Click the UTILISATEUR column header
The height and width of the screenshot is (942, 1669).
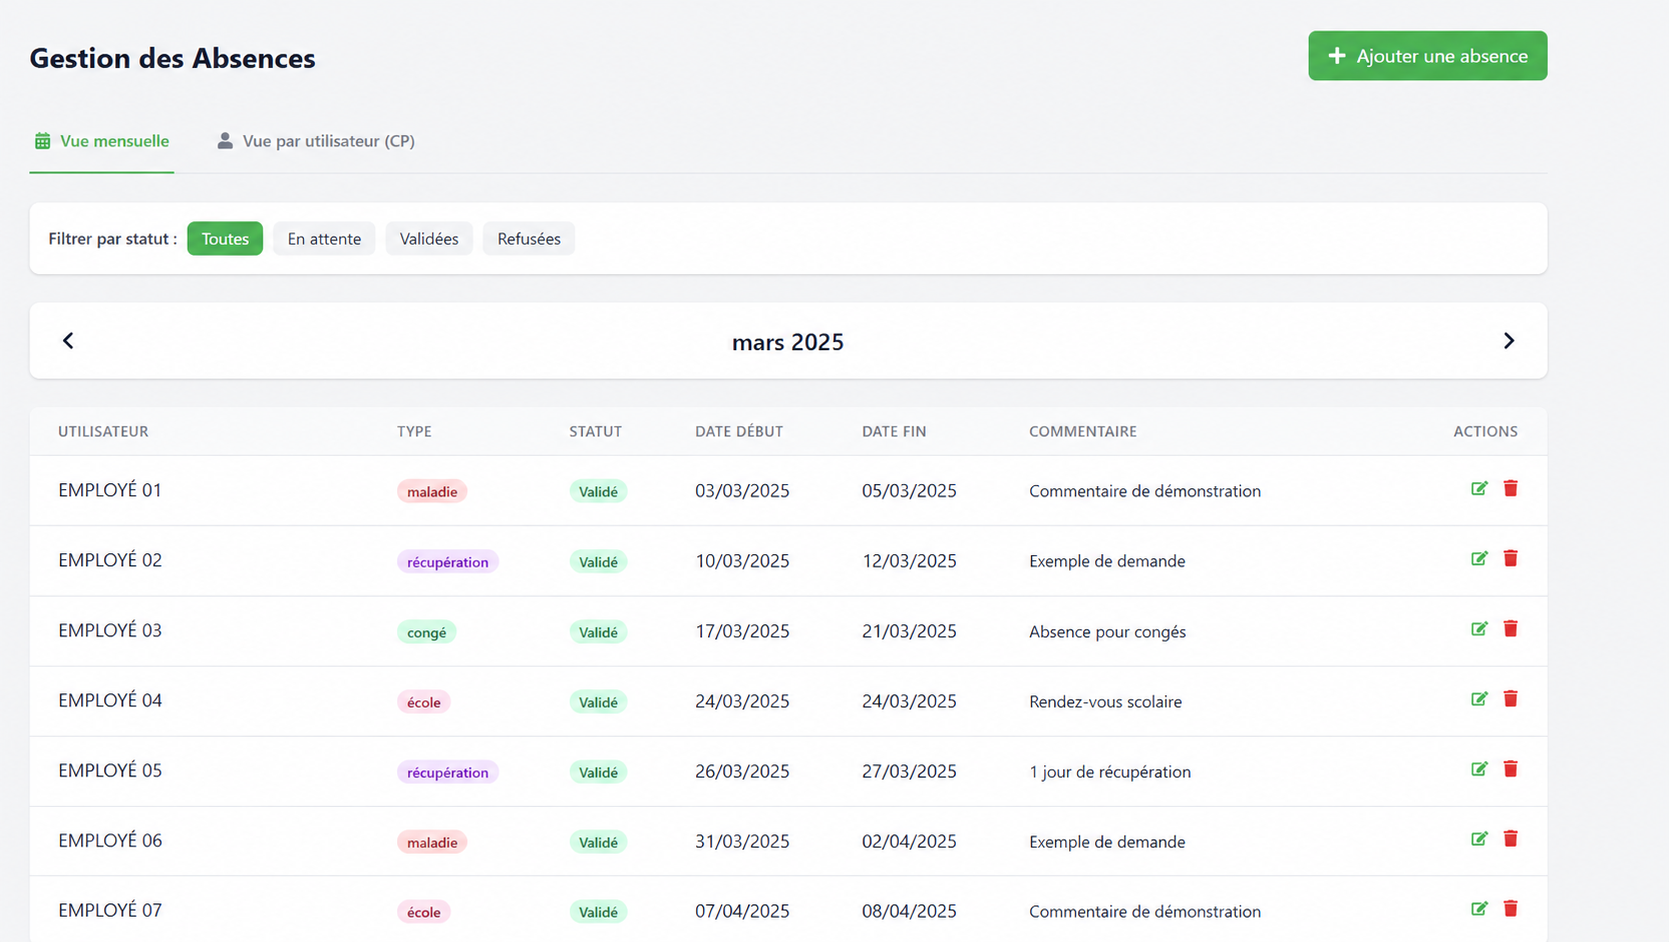pos(103,431)
